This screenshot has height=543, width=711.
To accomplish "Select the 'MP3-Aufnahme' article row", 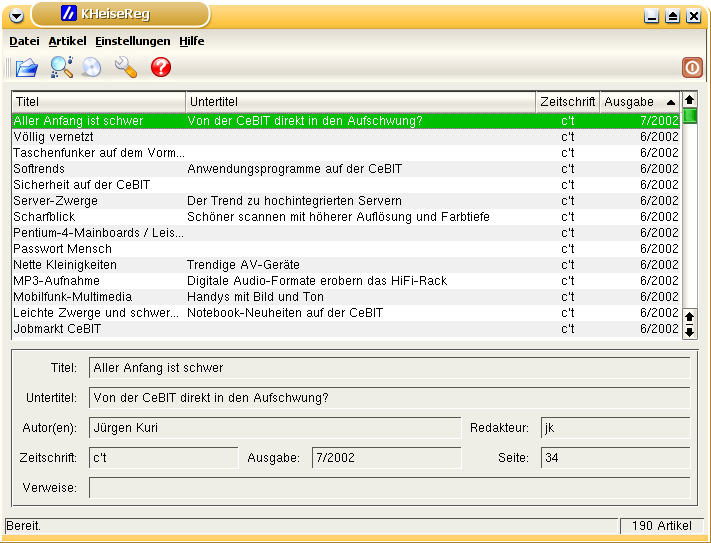I will 346,281.
